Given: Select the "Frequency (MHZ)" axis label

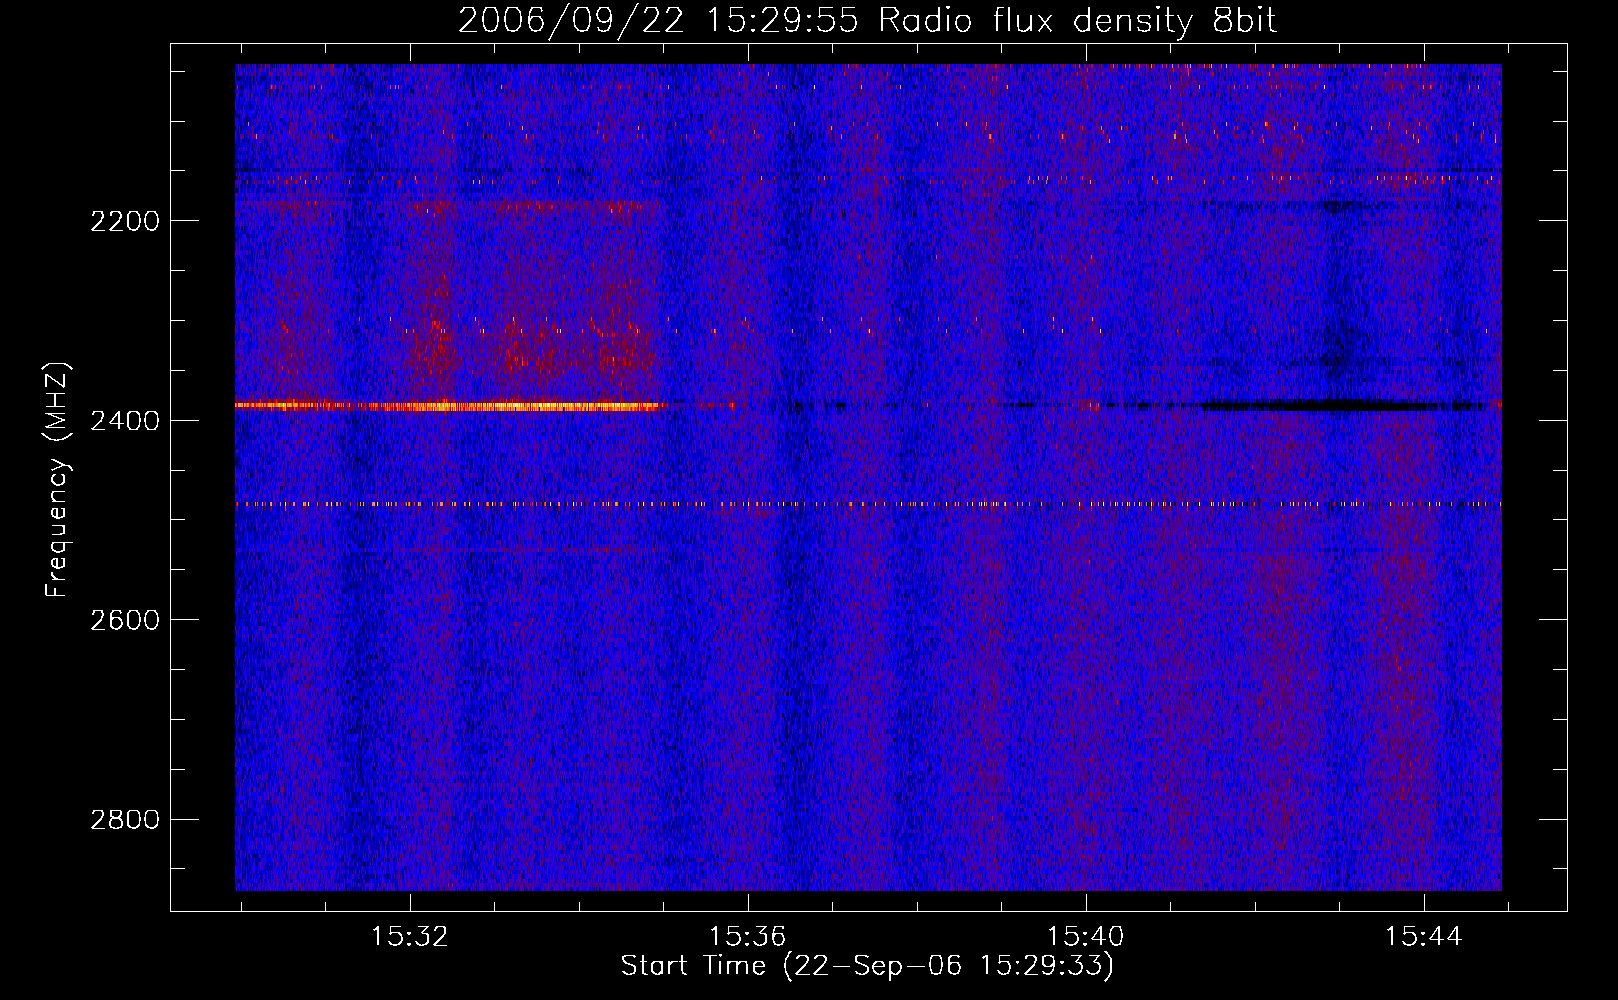Looking at the screenshot, I should tap(58, 480).
